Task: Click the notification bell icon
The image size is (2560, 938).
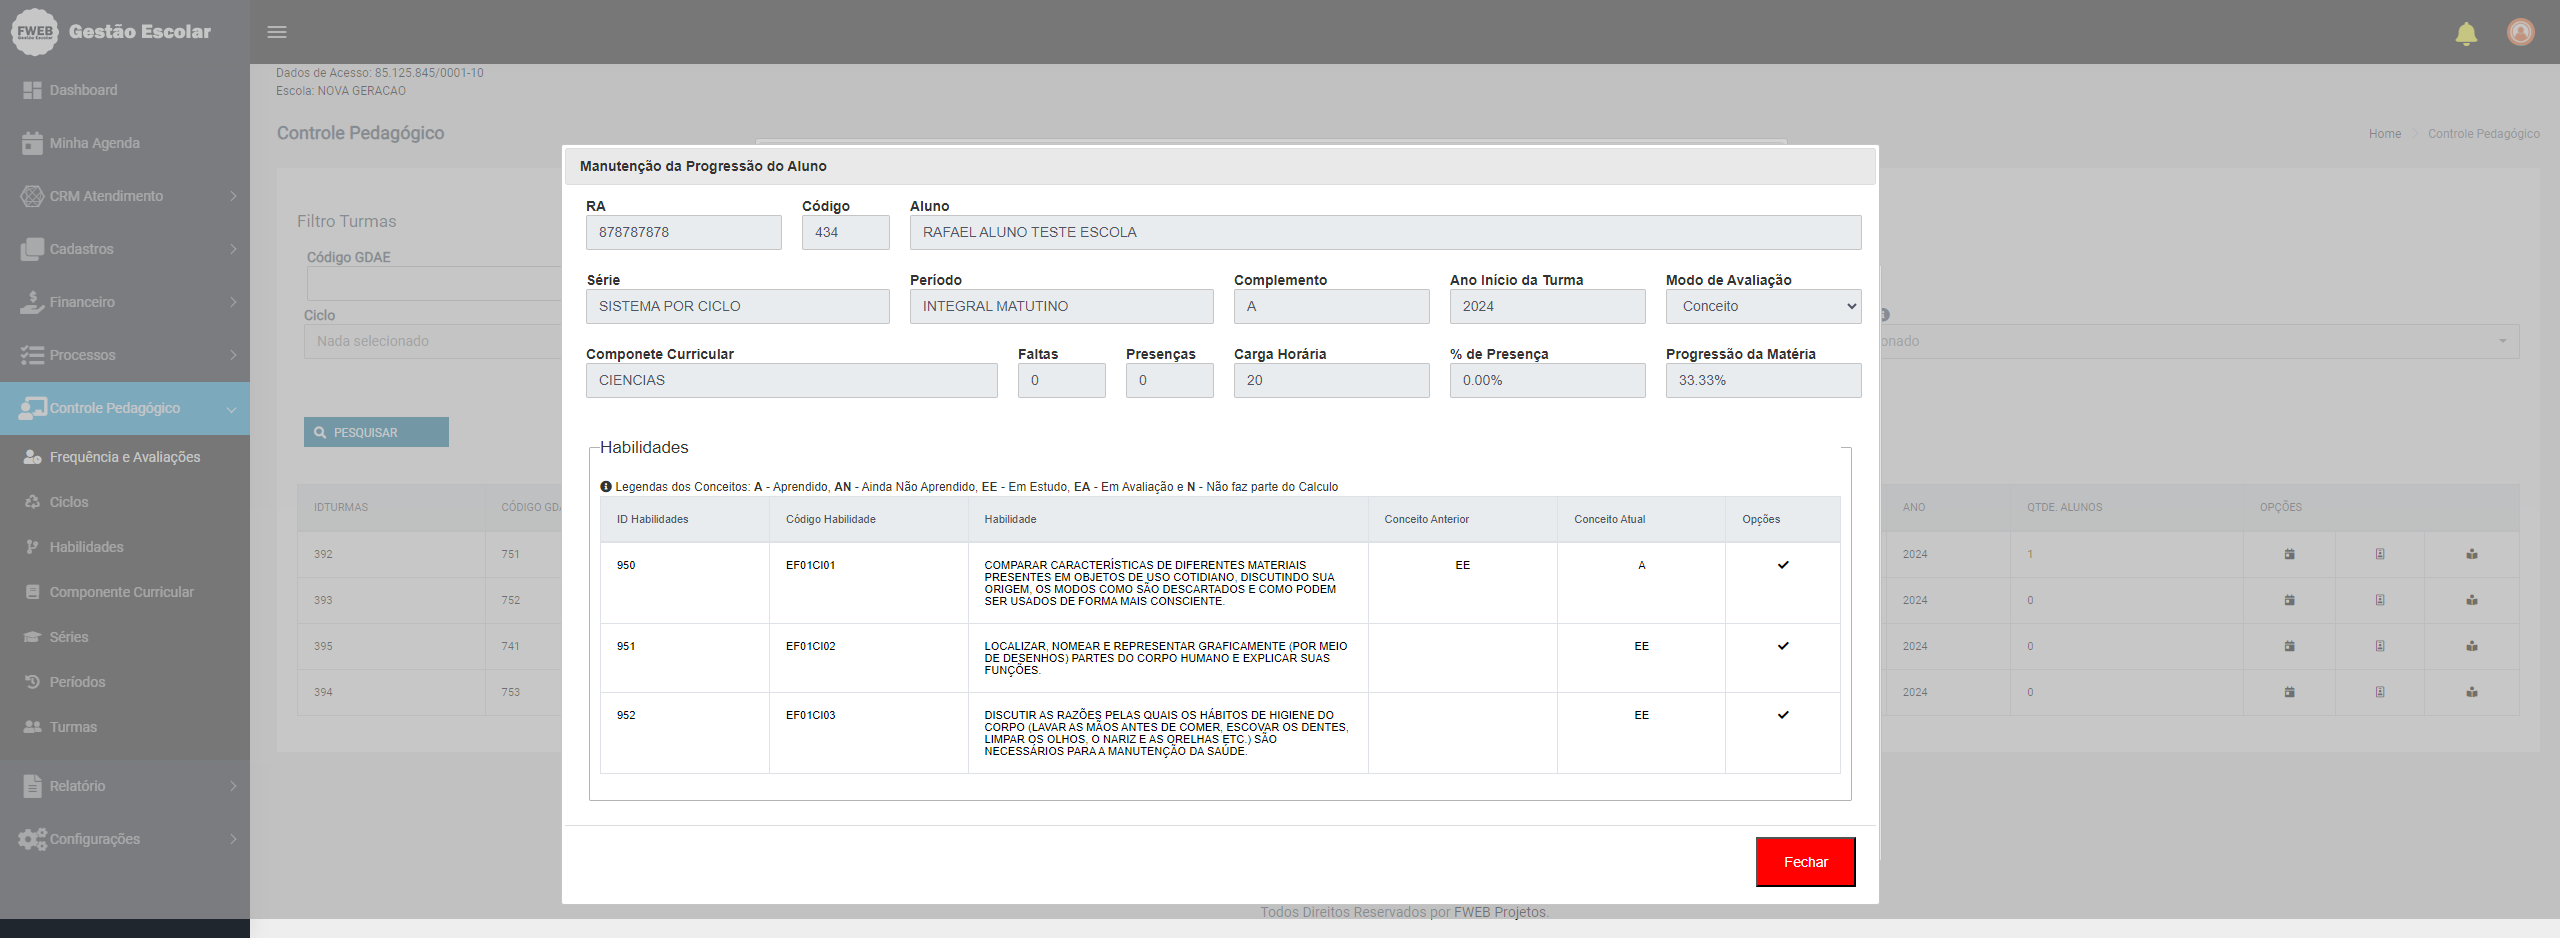Action: [2466, 34]
